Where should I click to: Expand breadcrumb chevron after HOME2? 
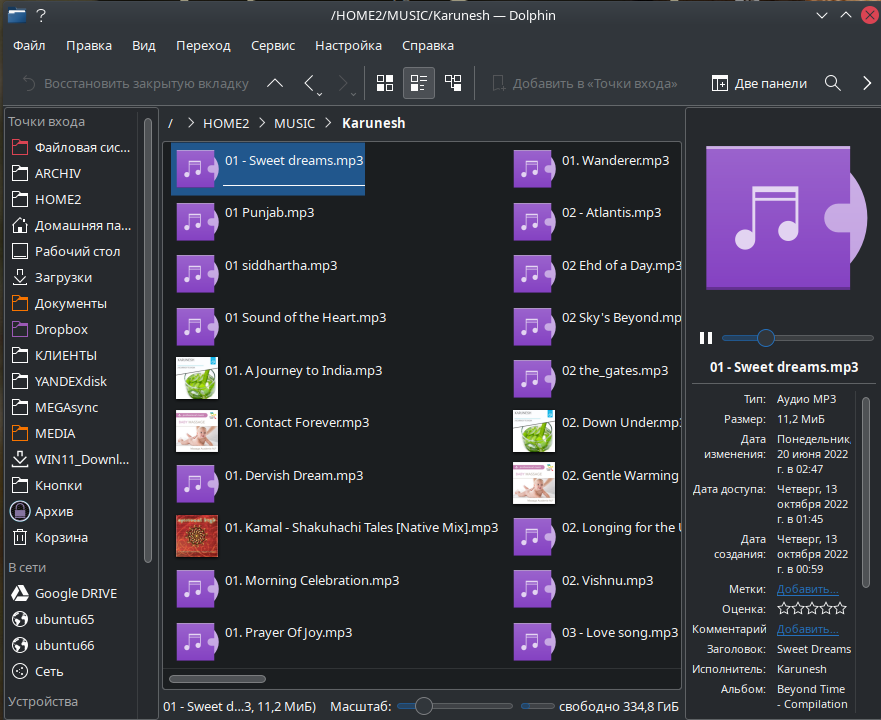point(262,123)
